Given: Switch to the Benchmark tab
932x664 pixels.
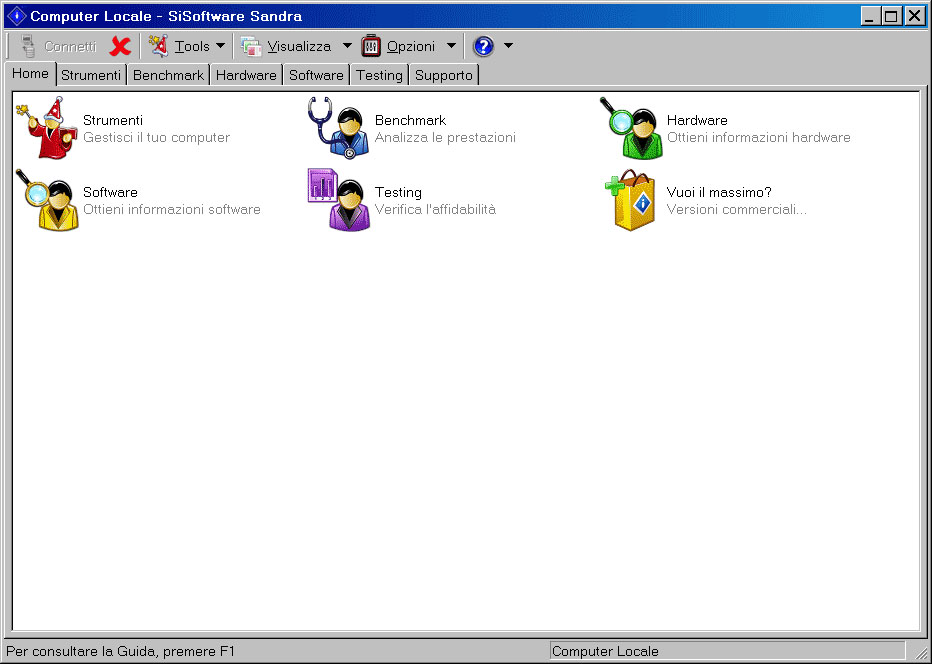Looking at the screenshot, I should (167, 74).
